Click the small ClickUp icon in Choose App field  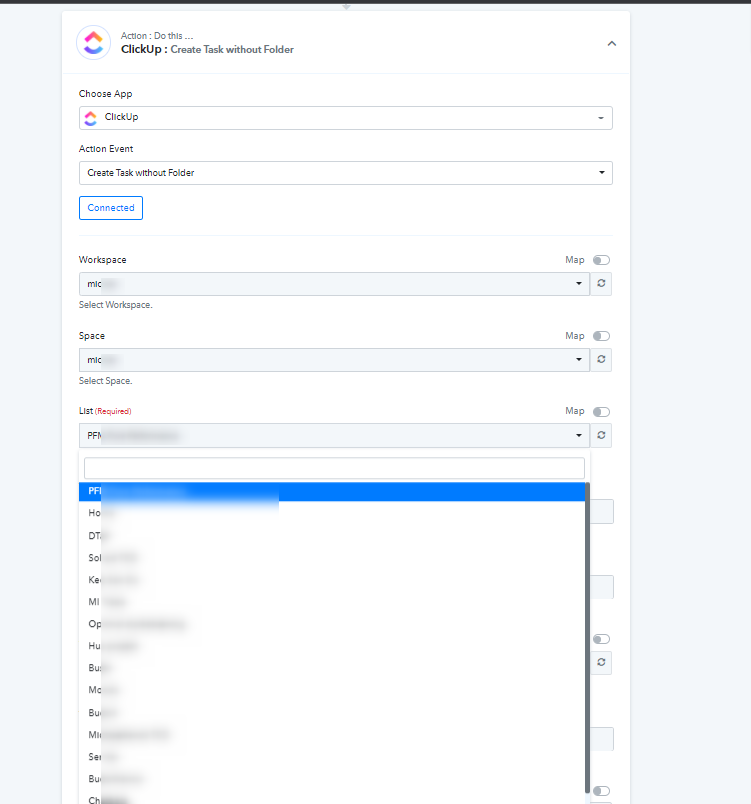91,118
